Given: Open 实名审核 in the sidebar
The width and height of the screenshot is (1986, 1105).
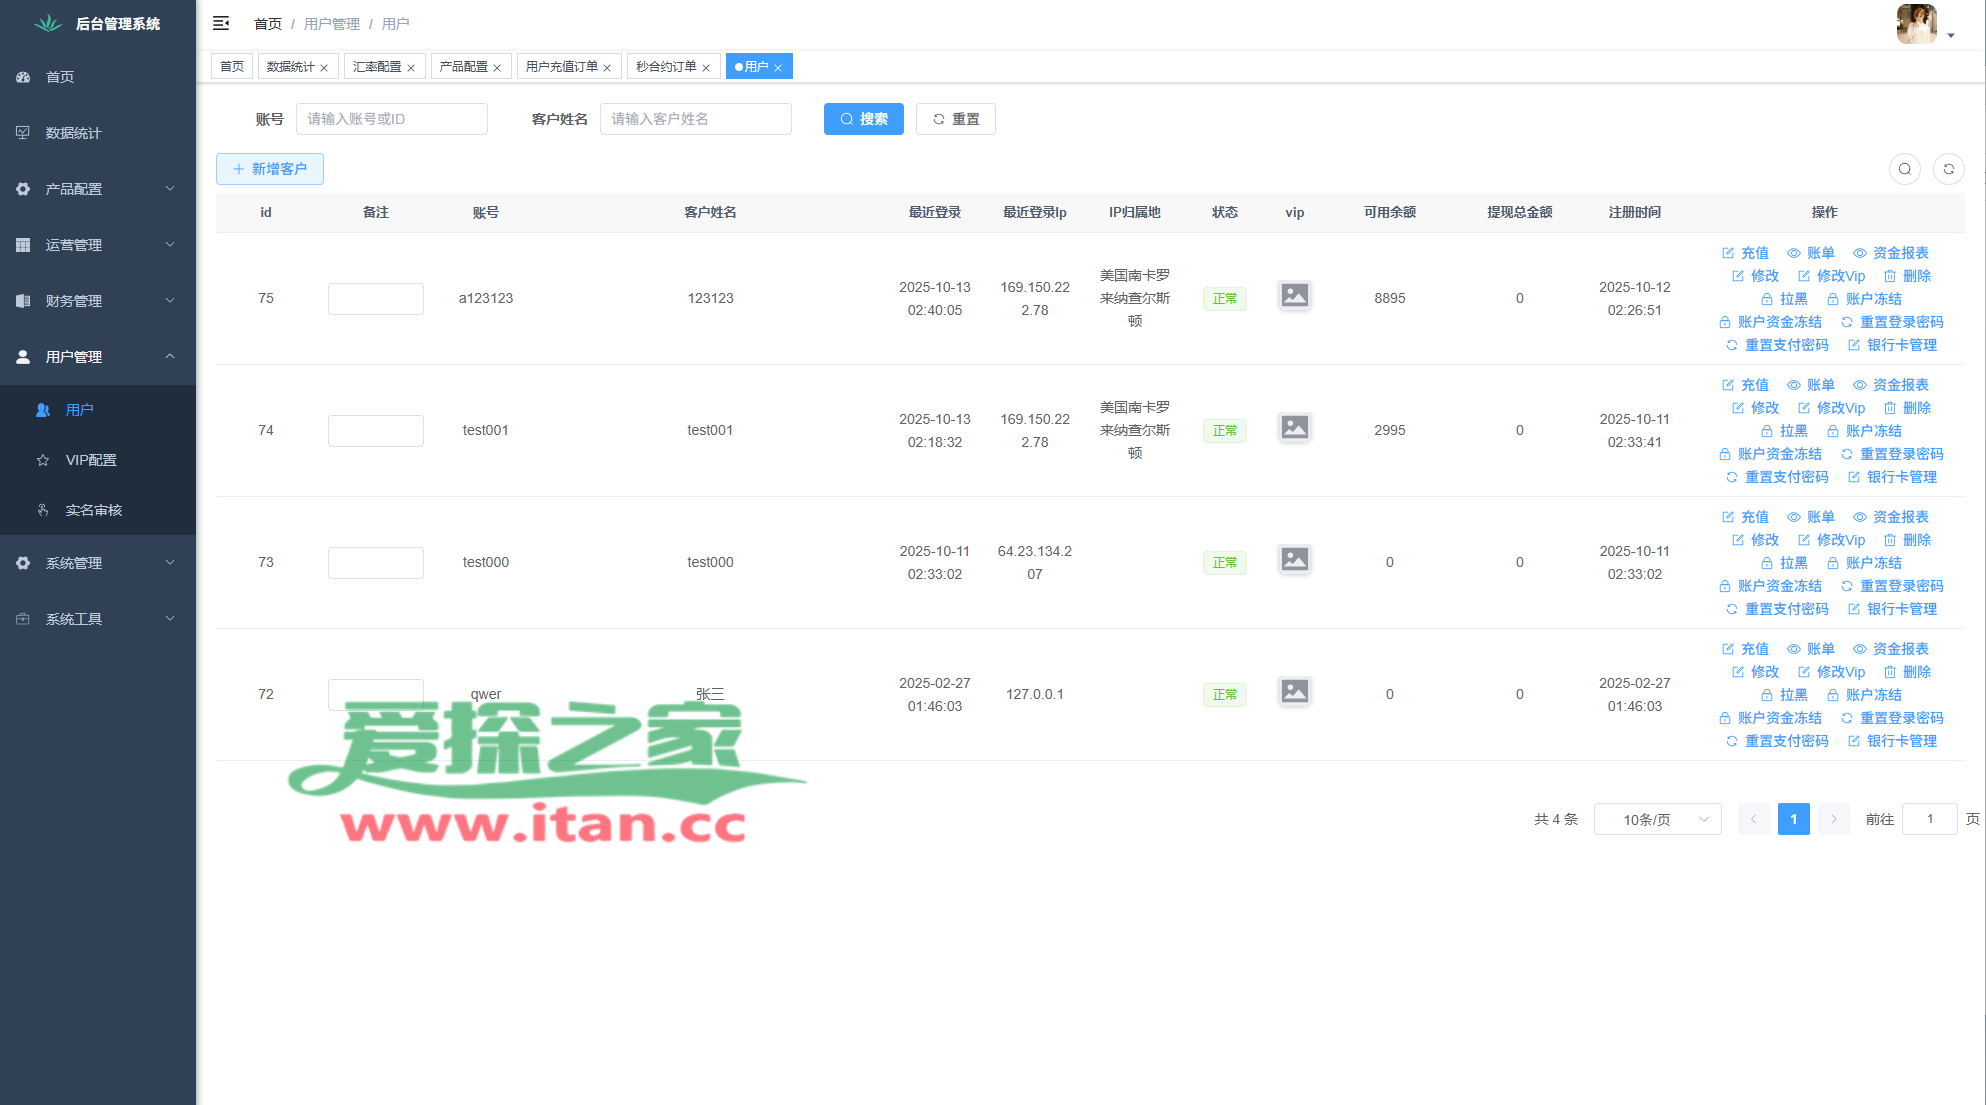Looking at the screenshot, I should point(93,510).
